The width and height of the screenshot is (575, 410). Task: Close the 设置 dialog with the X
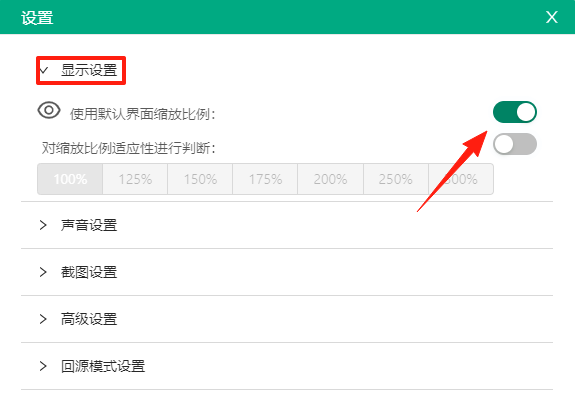[552, 17]
